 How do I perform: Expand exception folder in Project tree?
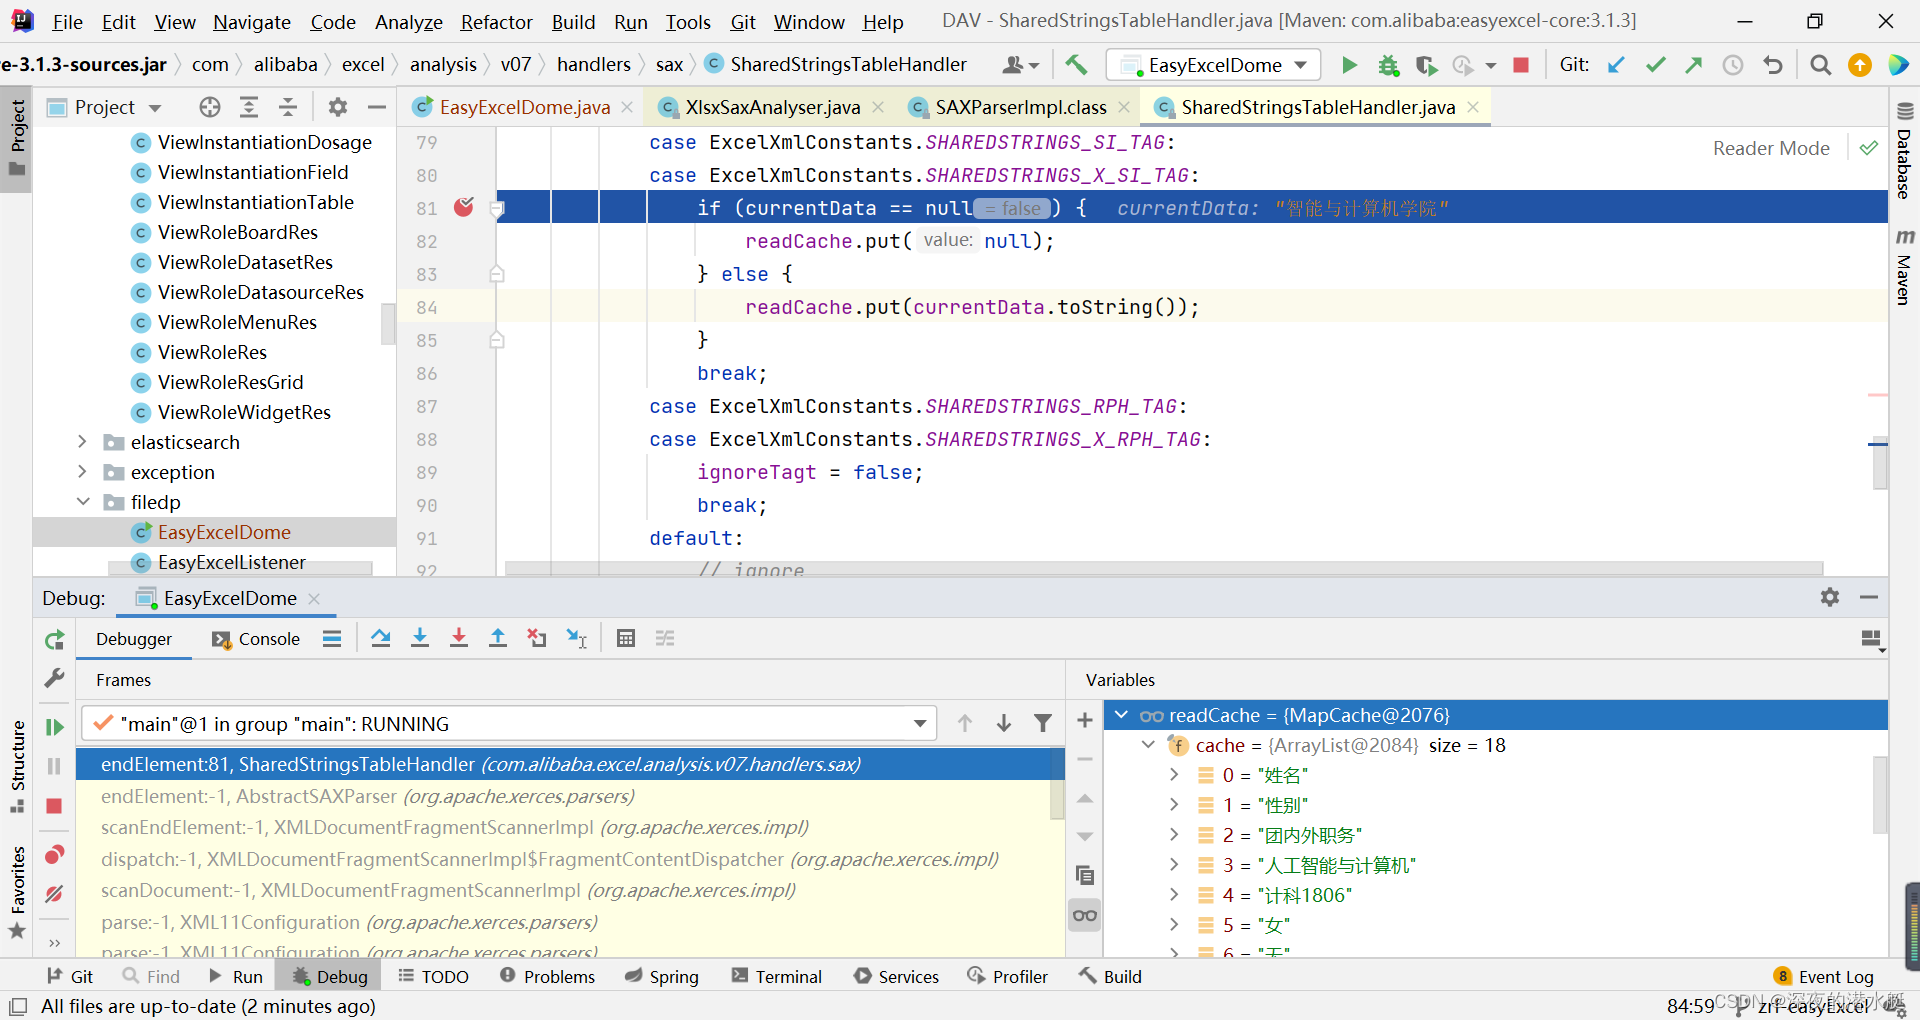[x=82, y=472]
